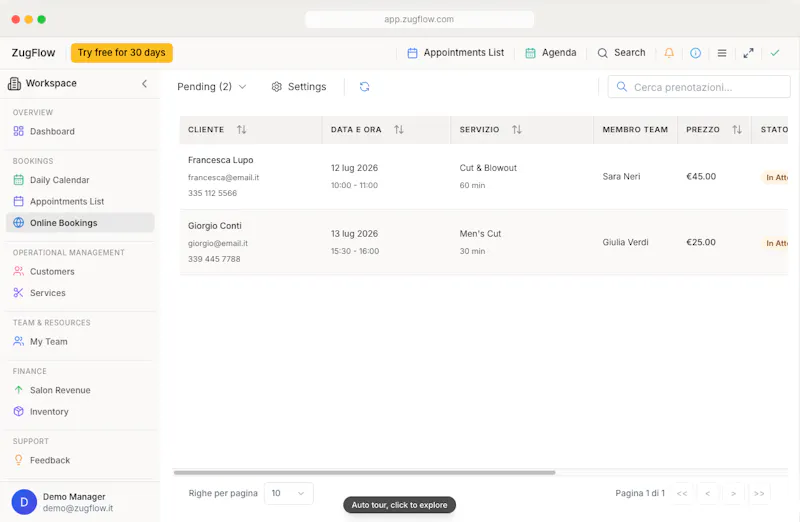The width and height of the screenshot is (800, 522).
Task: Open bookings Settings button
Action: click(298, 87)
